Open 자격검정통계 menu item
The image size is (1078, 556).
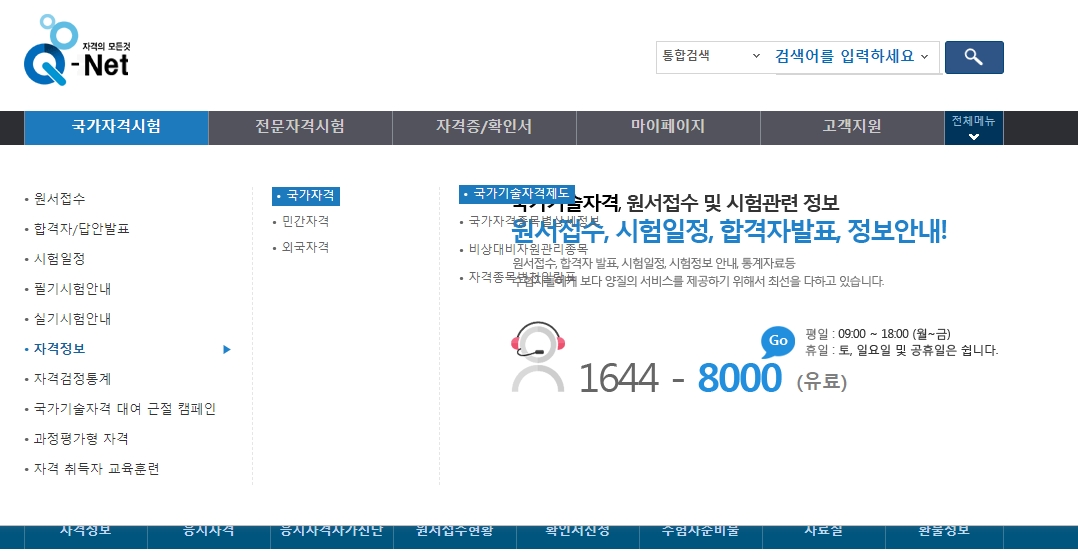pyautogui.click(x=72, y=379)
